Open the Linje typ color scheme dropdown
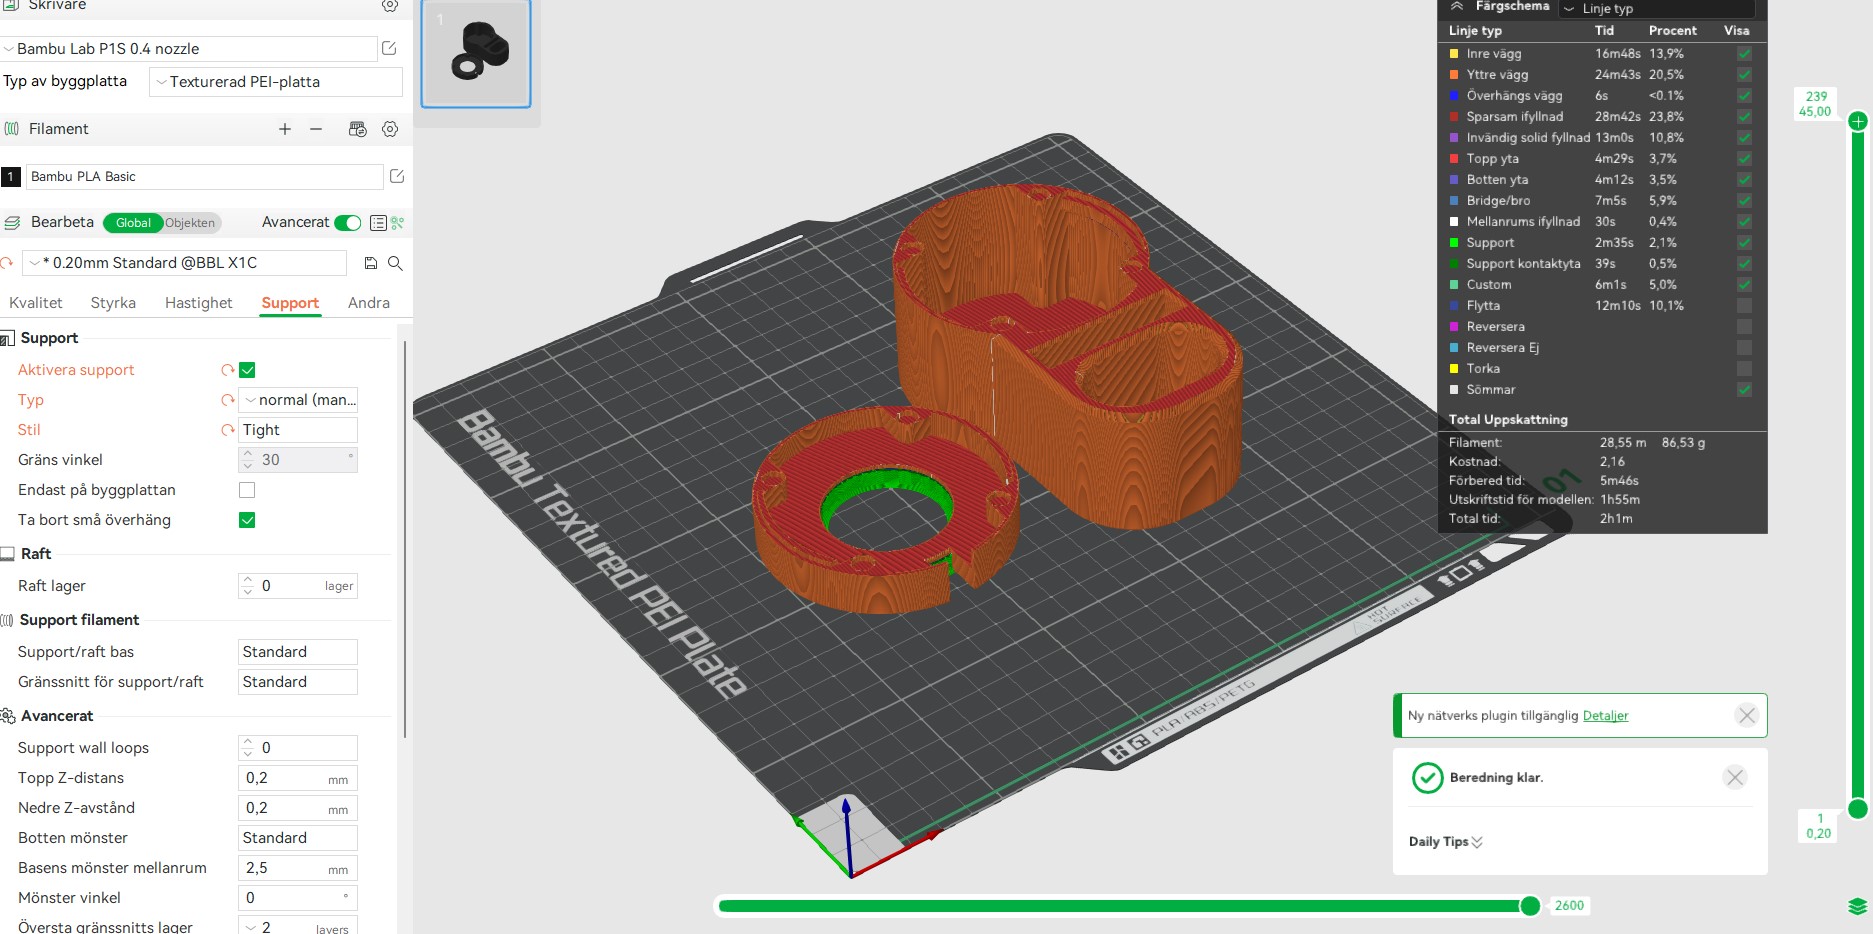1873x934 pixels. click(1655, 8)
